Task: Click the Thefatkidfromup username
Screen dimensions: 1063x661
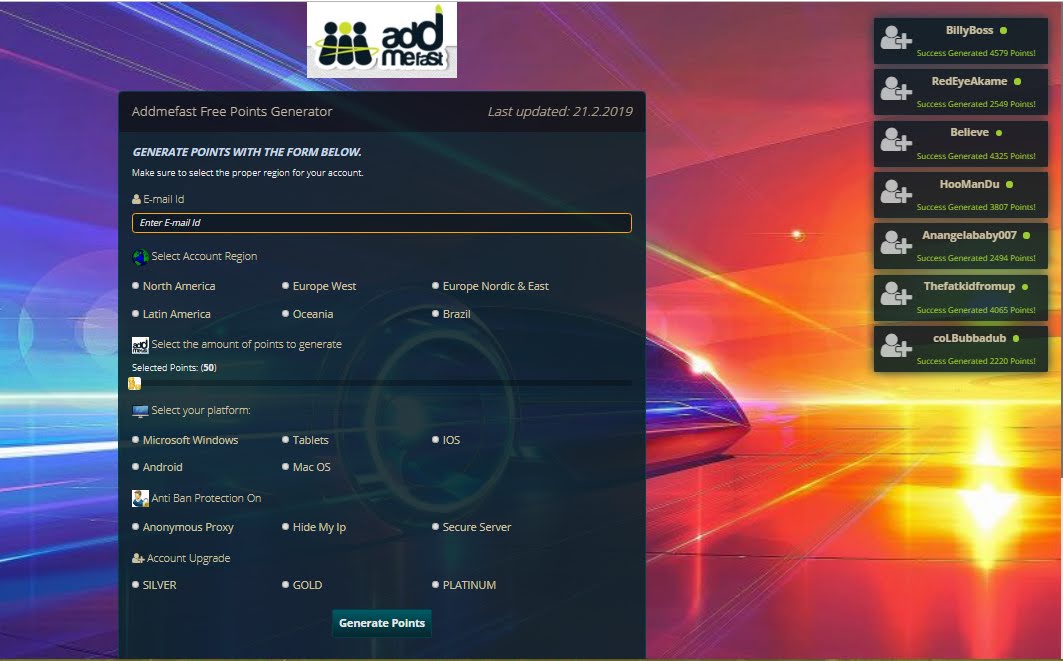Action: pos(969,286)
